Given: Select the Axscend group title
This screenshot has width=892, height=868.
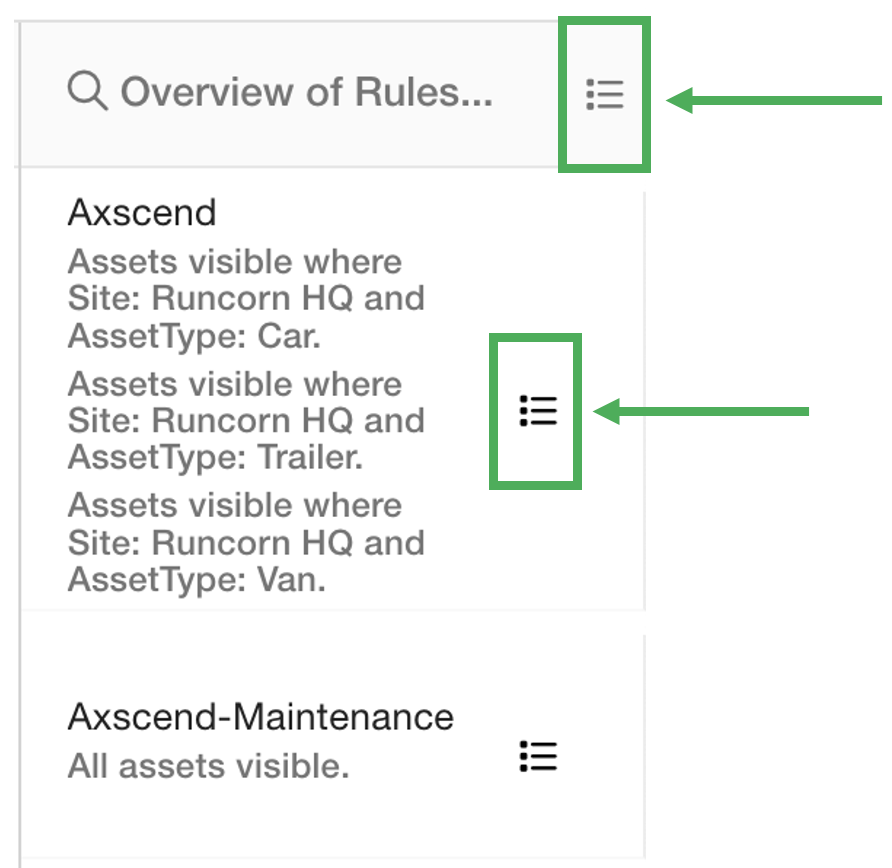Looking at the screenshot, I should 142,212.
